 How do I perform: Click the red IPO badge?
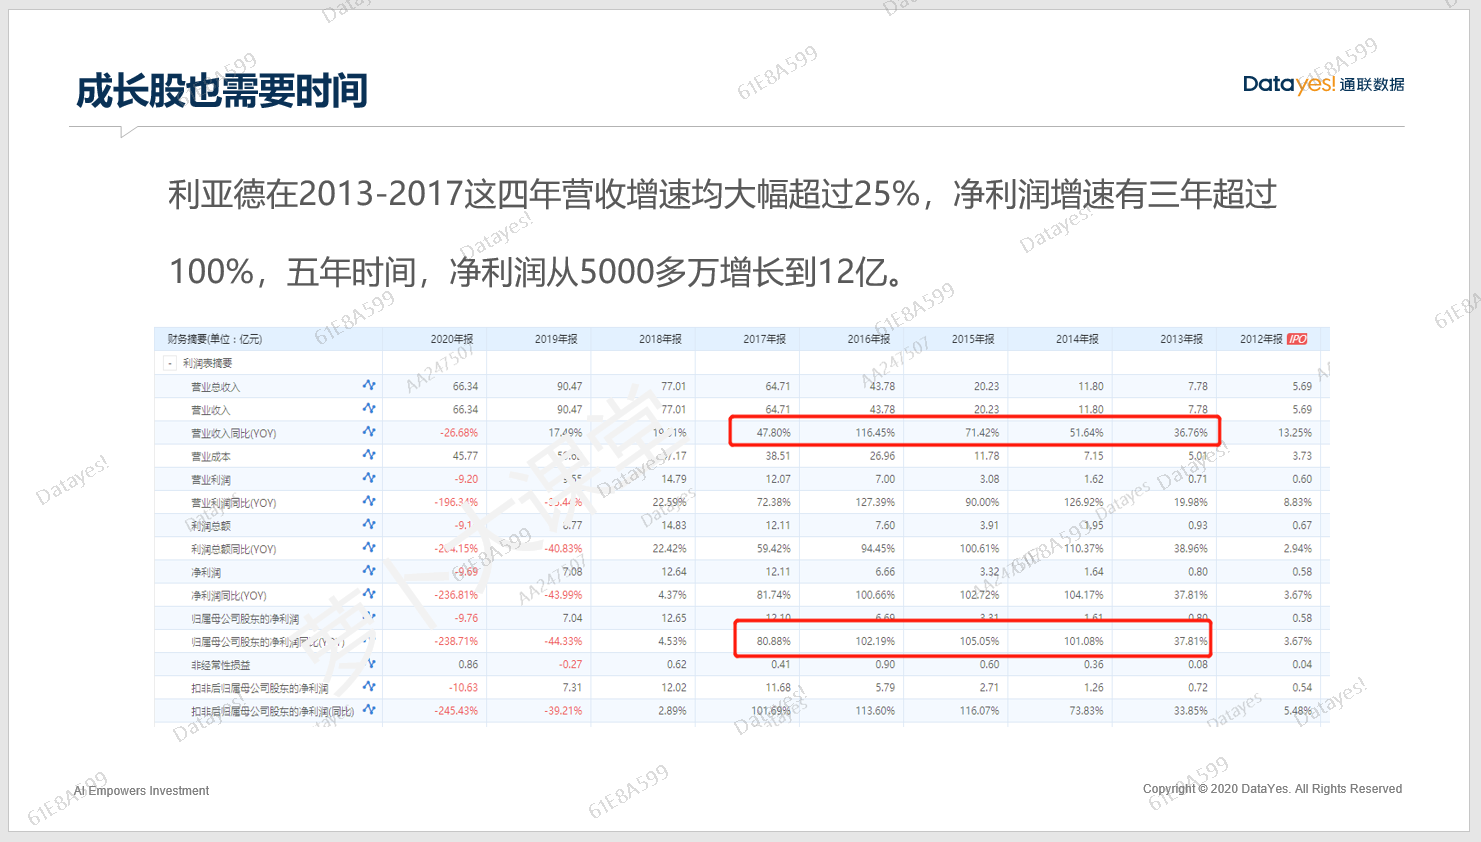tap(1297, 339)
